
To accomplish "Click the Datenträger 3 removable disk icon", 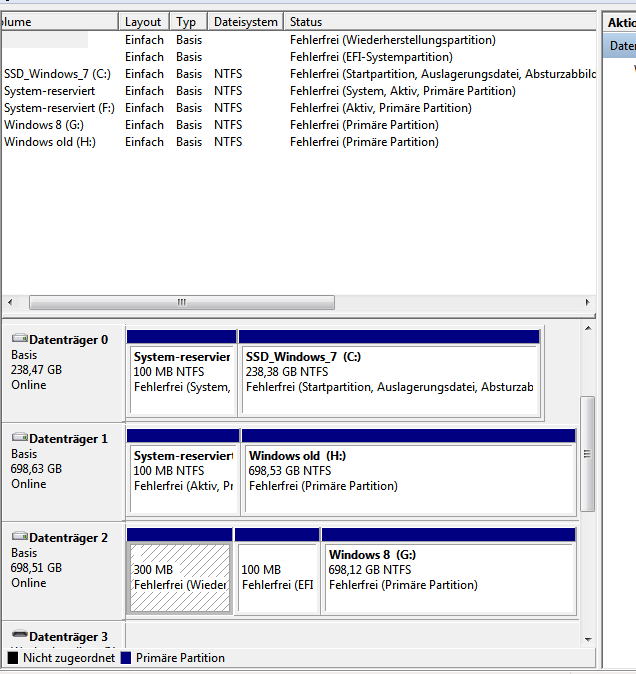I will [x=20, y=634].
